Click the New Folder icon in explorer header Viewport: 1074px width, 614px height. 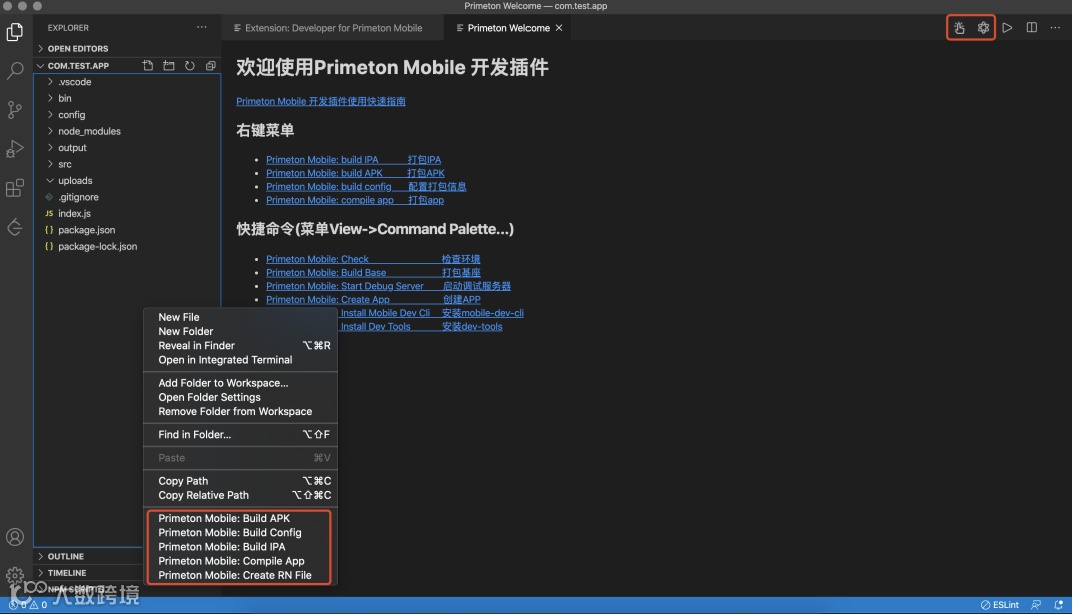tap(168, 66)
